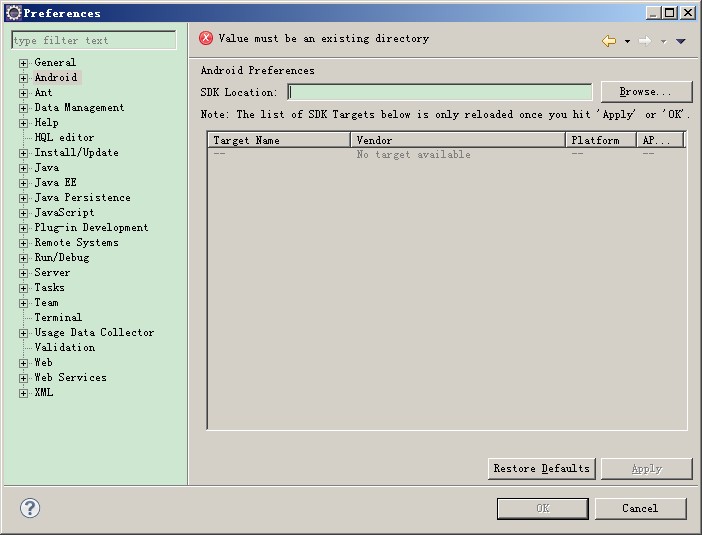Click the Cancel button

(641, 509)
